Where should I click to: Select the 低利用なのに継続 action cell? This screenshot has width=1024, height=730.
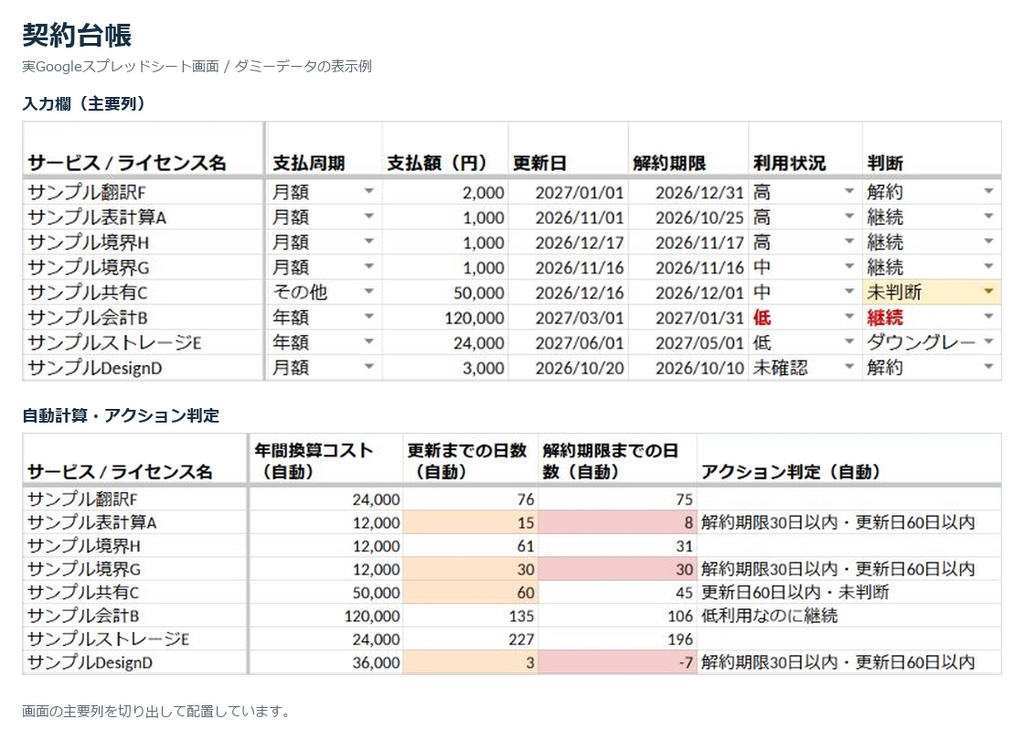849,616
